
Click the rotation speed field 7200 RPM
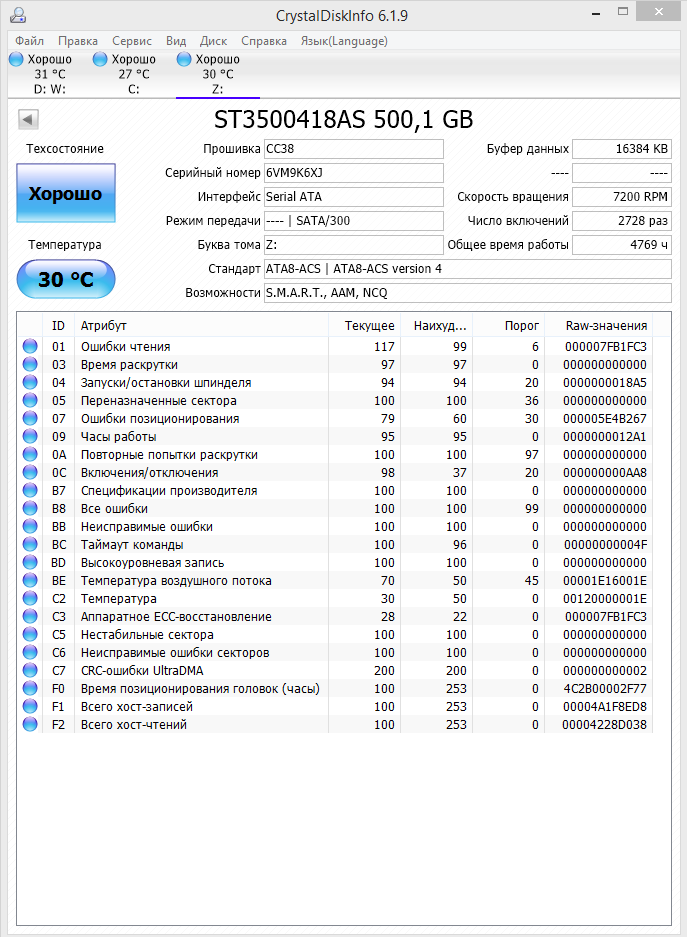(x=622, y=197)
